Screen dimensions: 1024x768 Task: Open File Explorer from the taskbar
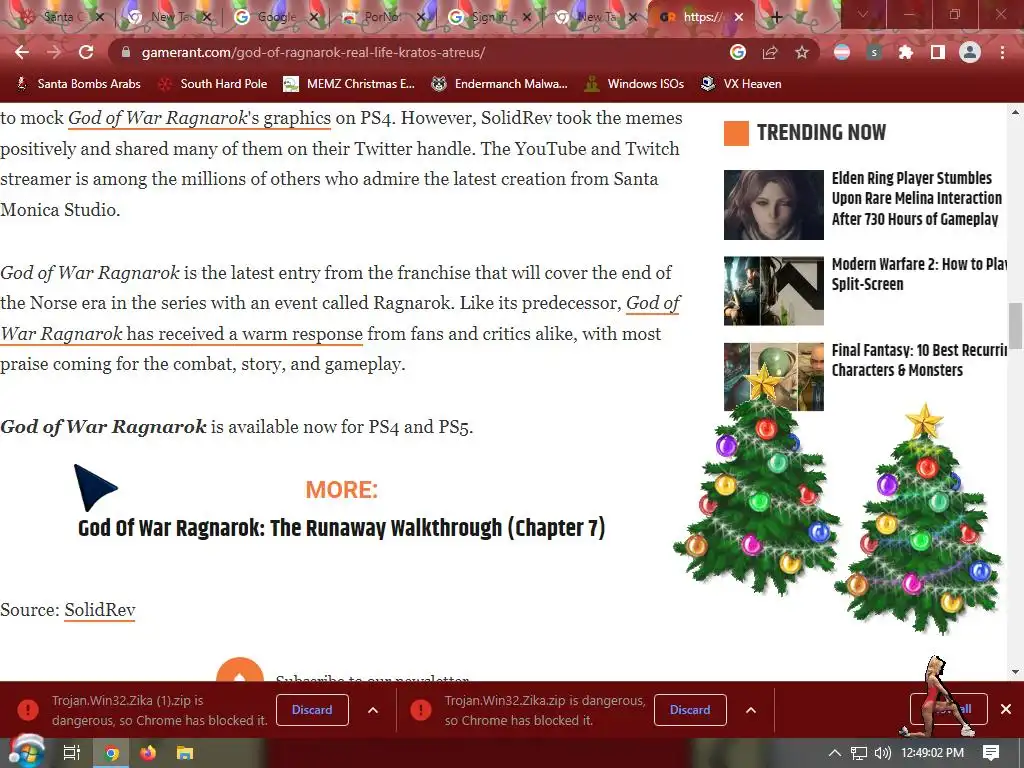tap(185, 753)
